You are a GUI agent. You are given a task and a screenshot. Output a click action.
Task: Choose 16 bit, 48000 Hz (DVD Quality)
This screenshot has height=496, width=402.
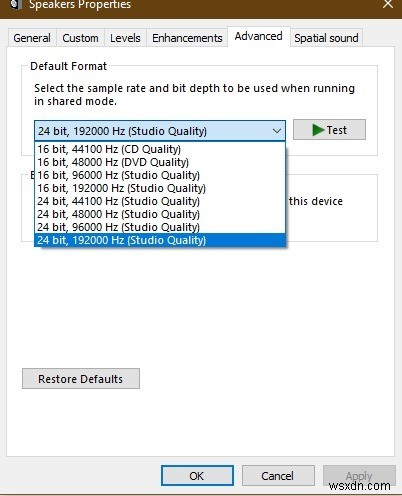tap(160, 162)
